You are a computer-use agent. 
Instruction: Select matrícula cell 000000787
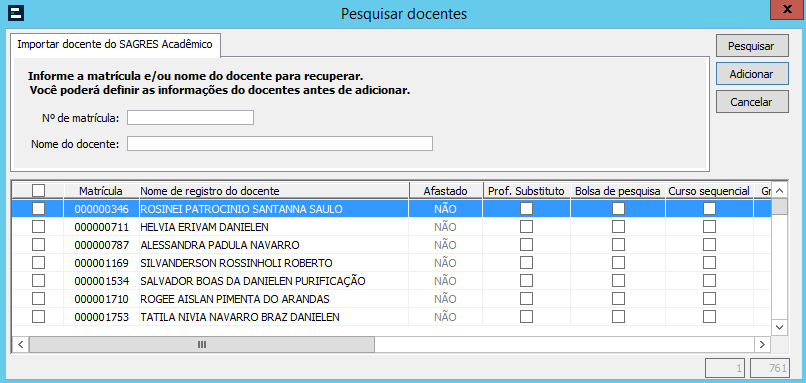(101, 245)
